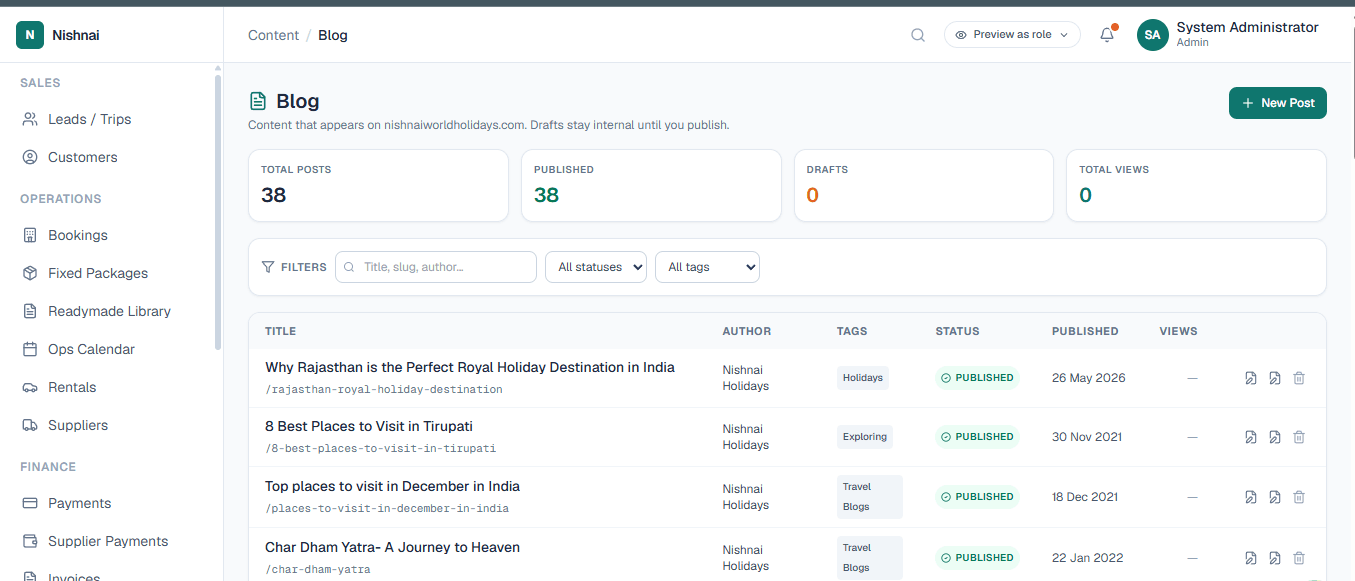Click the slug /char-dham-yatra

coord(318,570)
